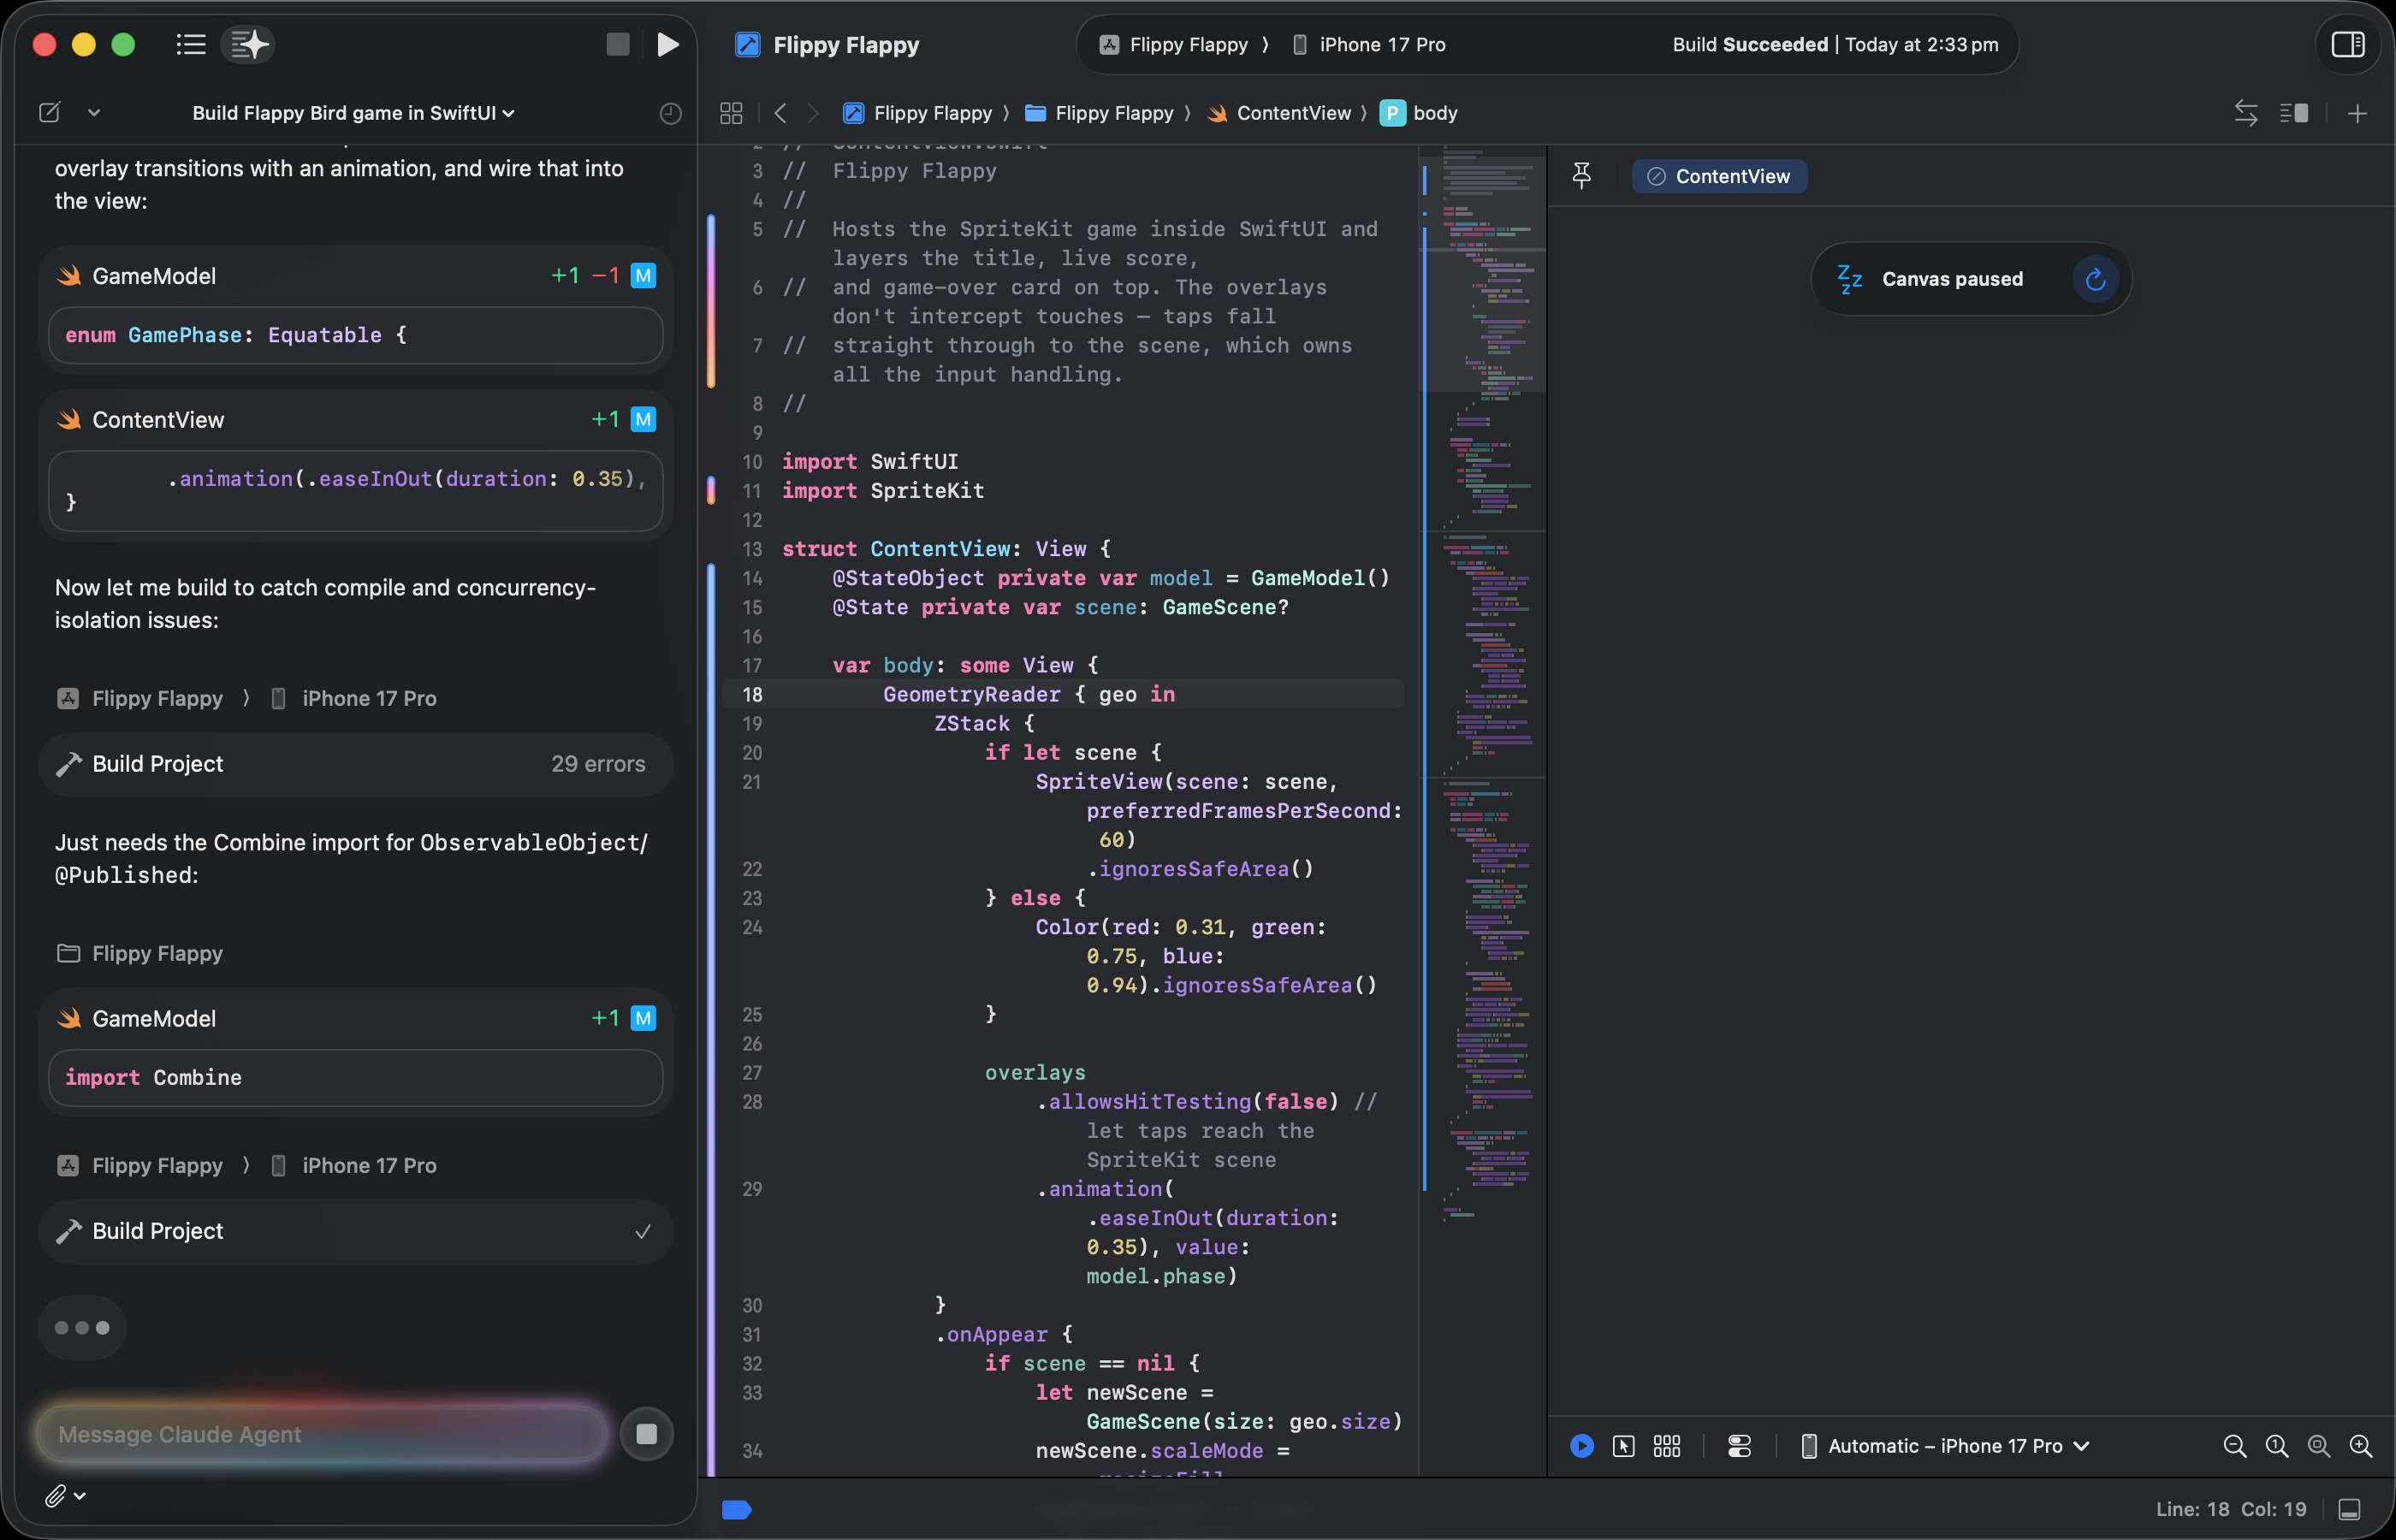Select Flippy Flappy folder in jump bar
This screenshot has width=2396, height=1540.
[1099, 113]
